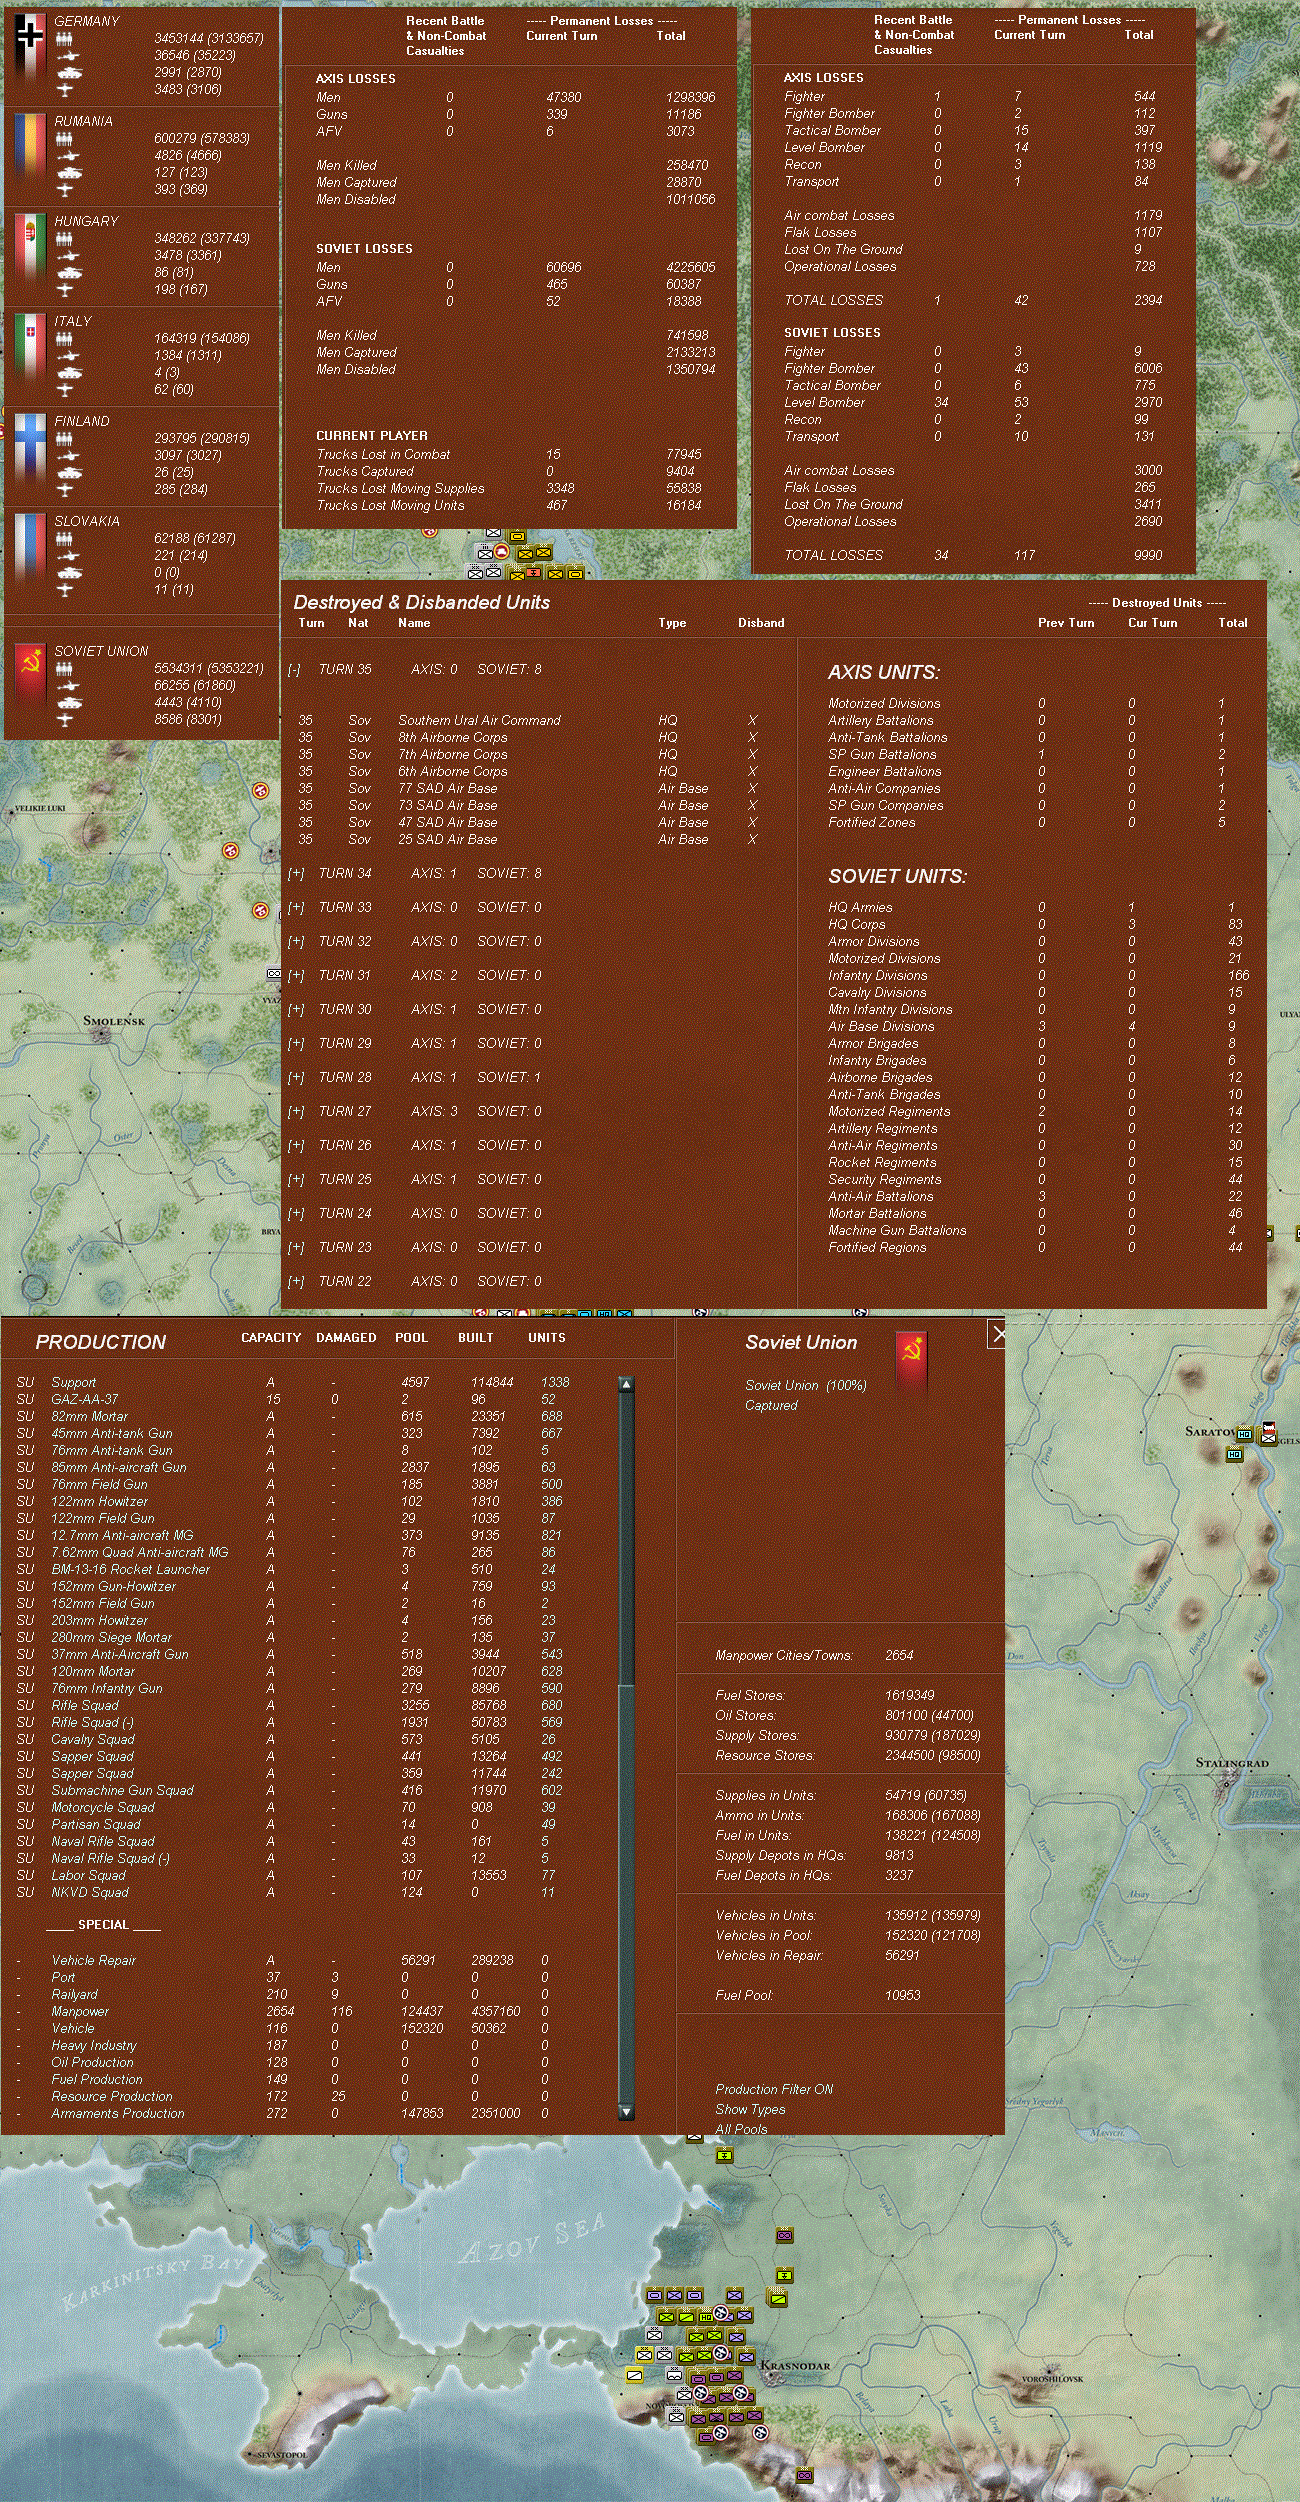Click Italy's tank AFV icon

point(68,373)
